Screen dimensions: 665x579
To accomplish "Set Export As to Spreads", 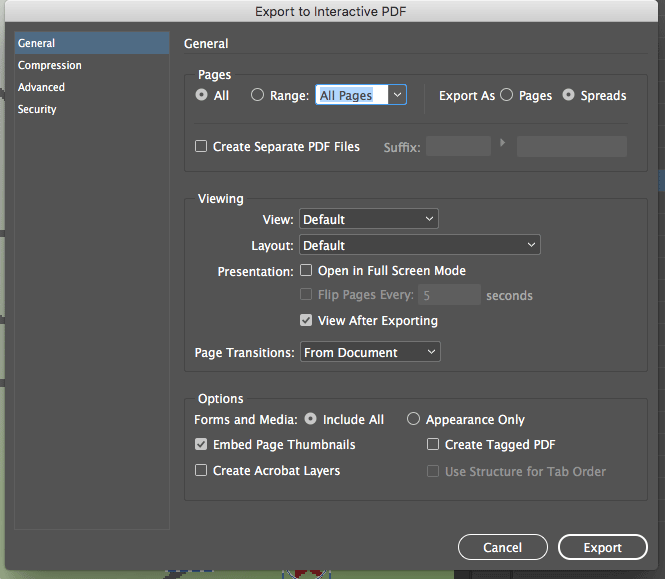I will (x=569, y=95).
